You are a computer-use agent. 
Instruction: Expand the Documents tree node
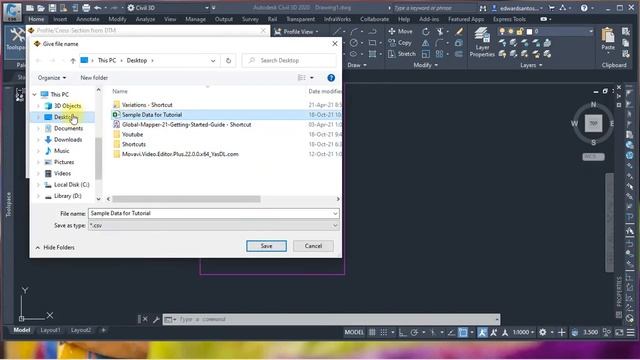[39, 129]
